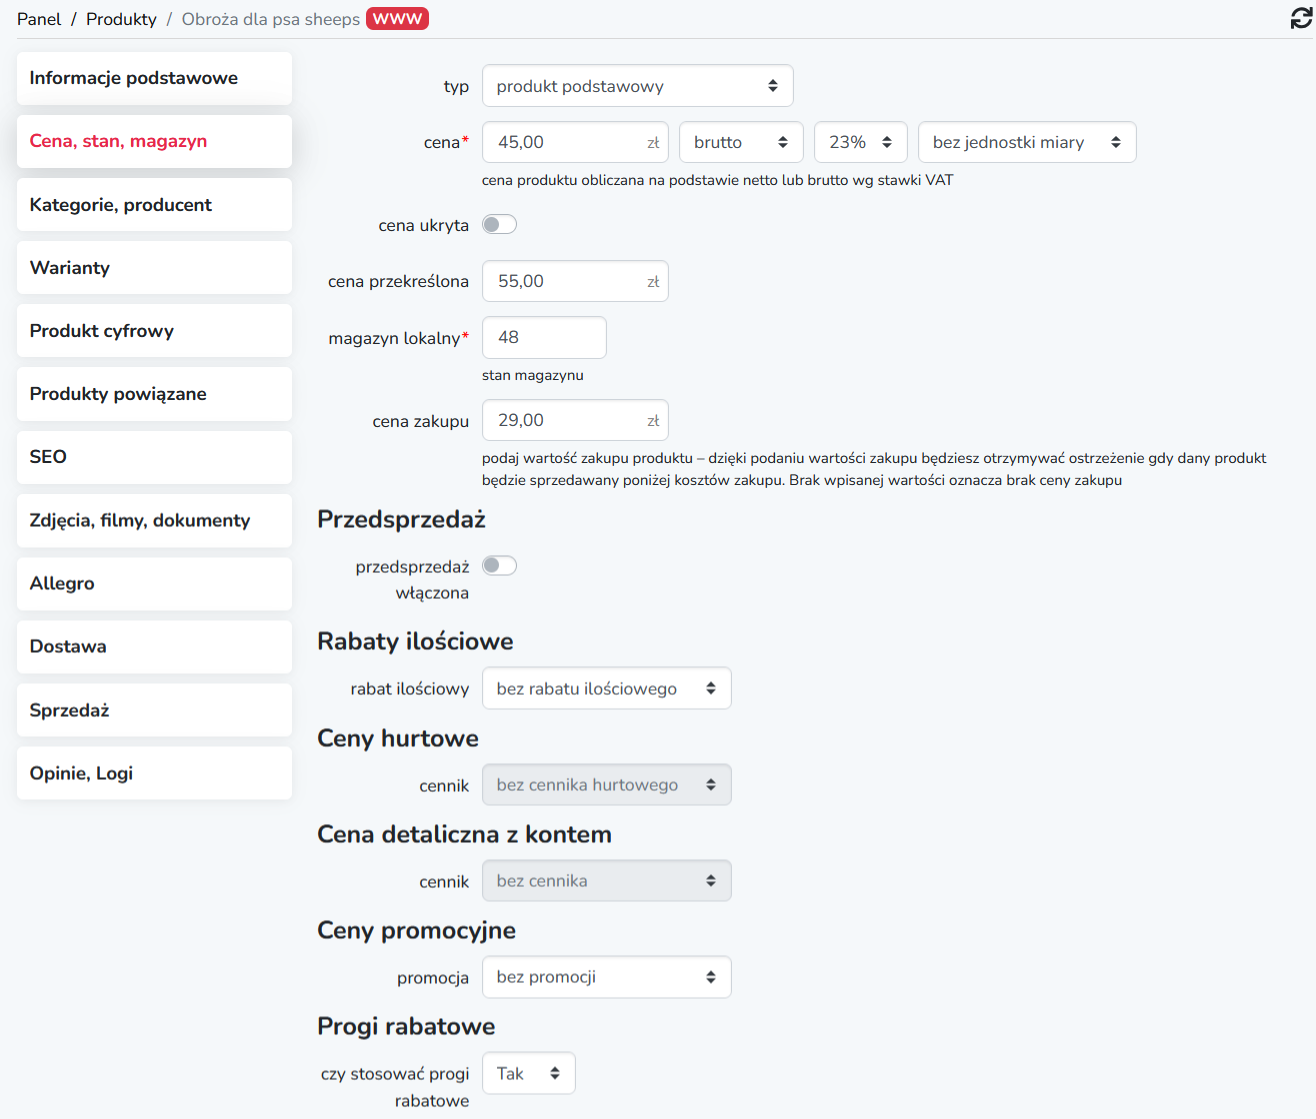Click the red WWW badge
1316x1119 pixels.
pos(397,19)
